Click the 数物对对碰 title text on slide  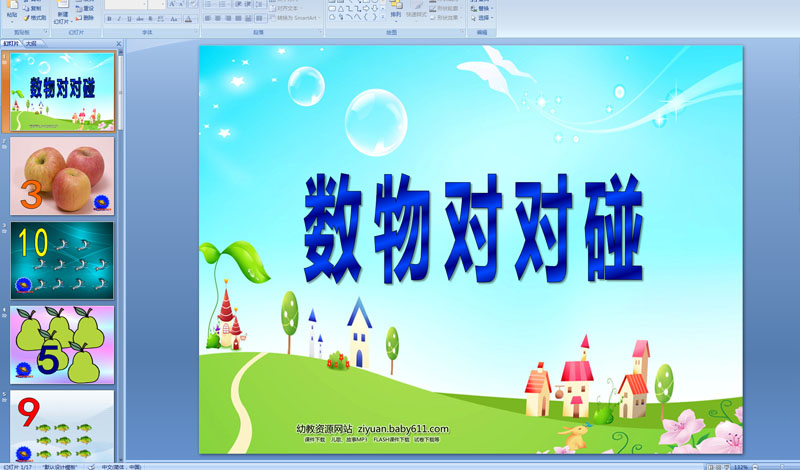coord(470,229)
